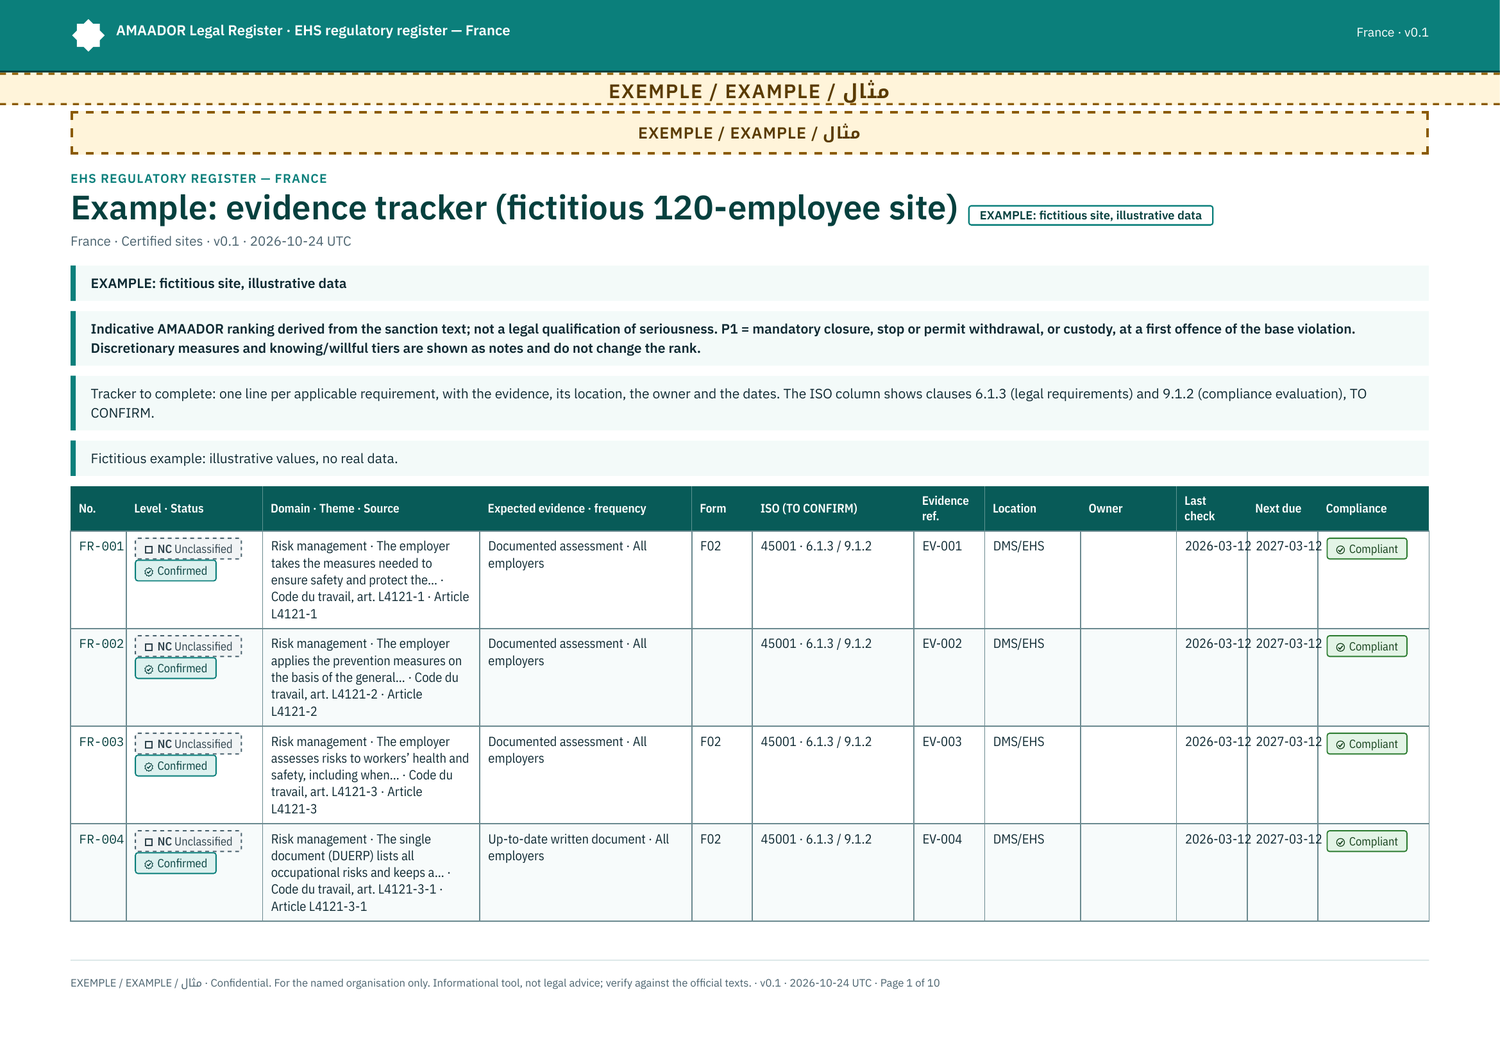The image size is (1500, 1061).
Task: Click the 'EXAMPLE: fictitious site, illustrative data' title tag
Action: point(1091,215)
